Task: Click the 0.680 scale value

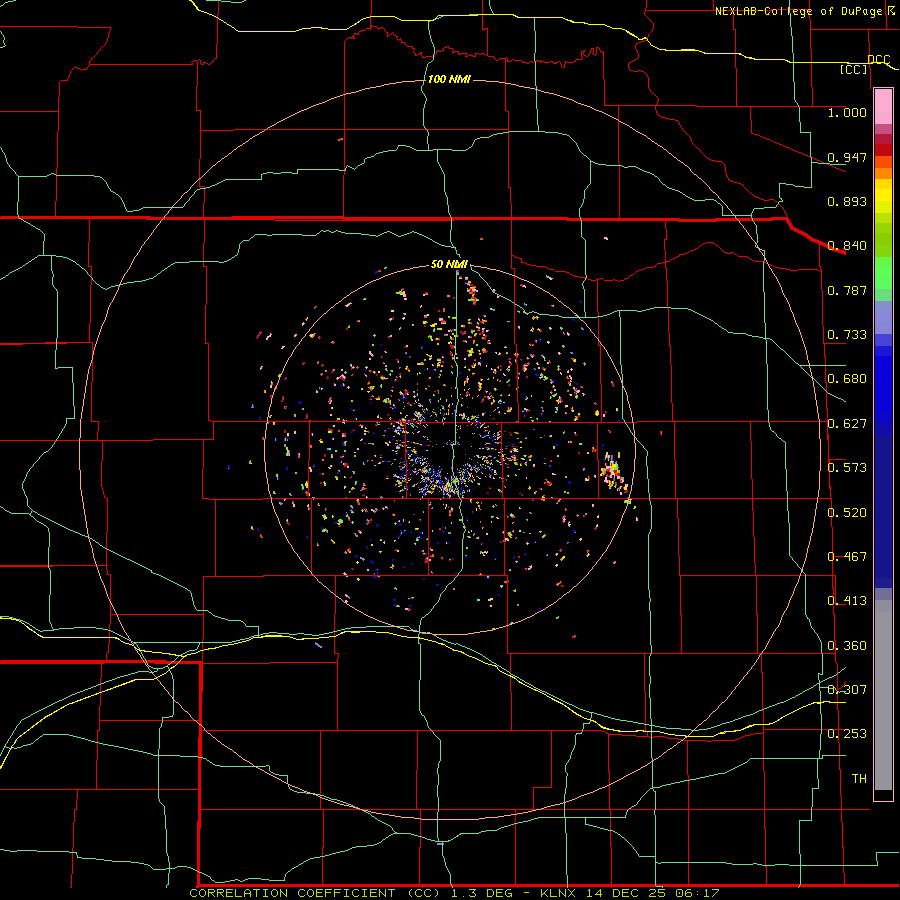Action: tap(847, 379)
